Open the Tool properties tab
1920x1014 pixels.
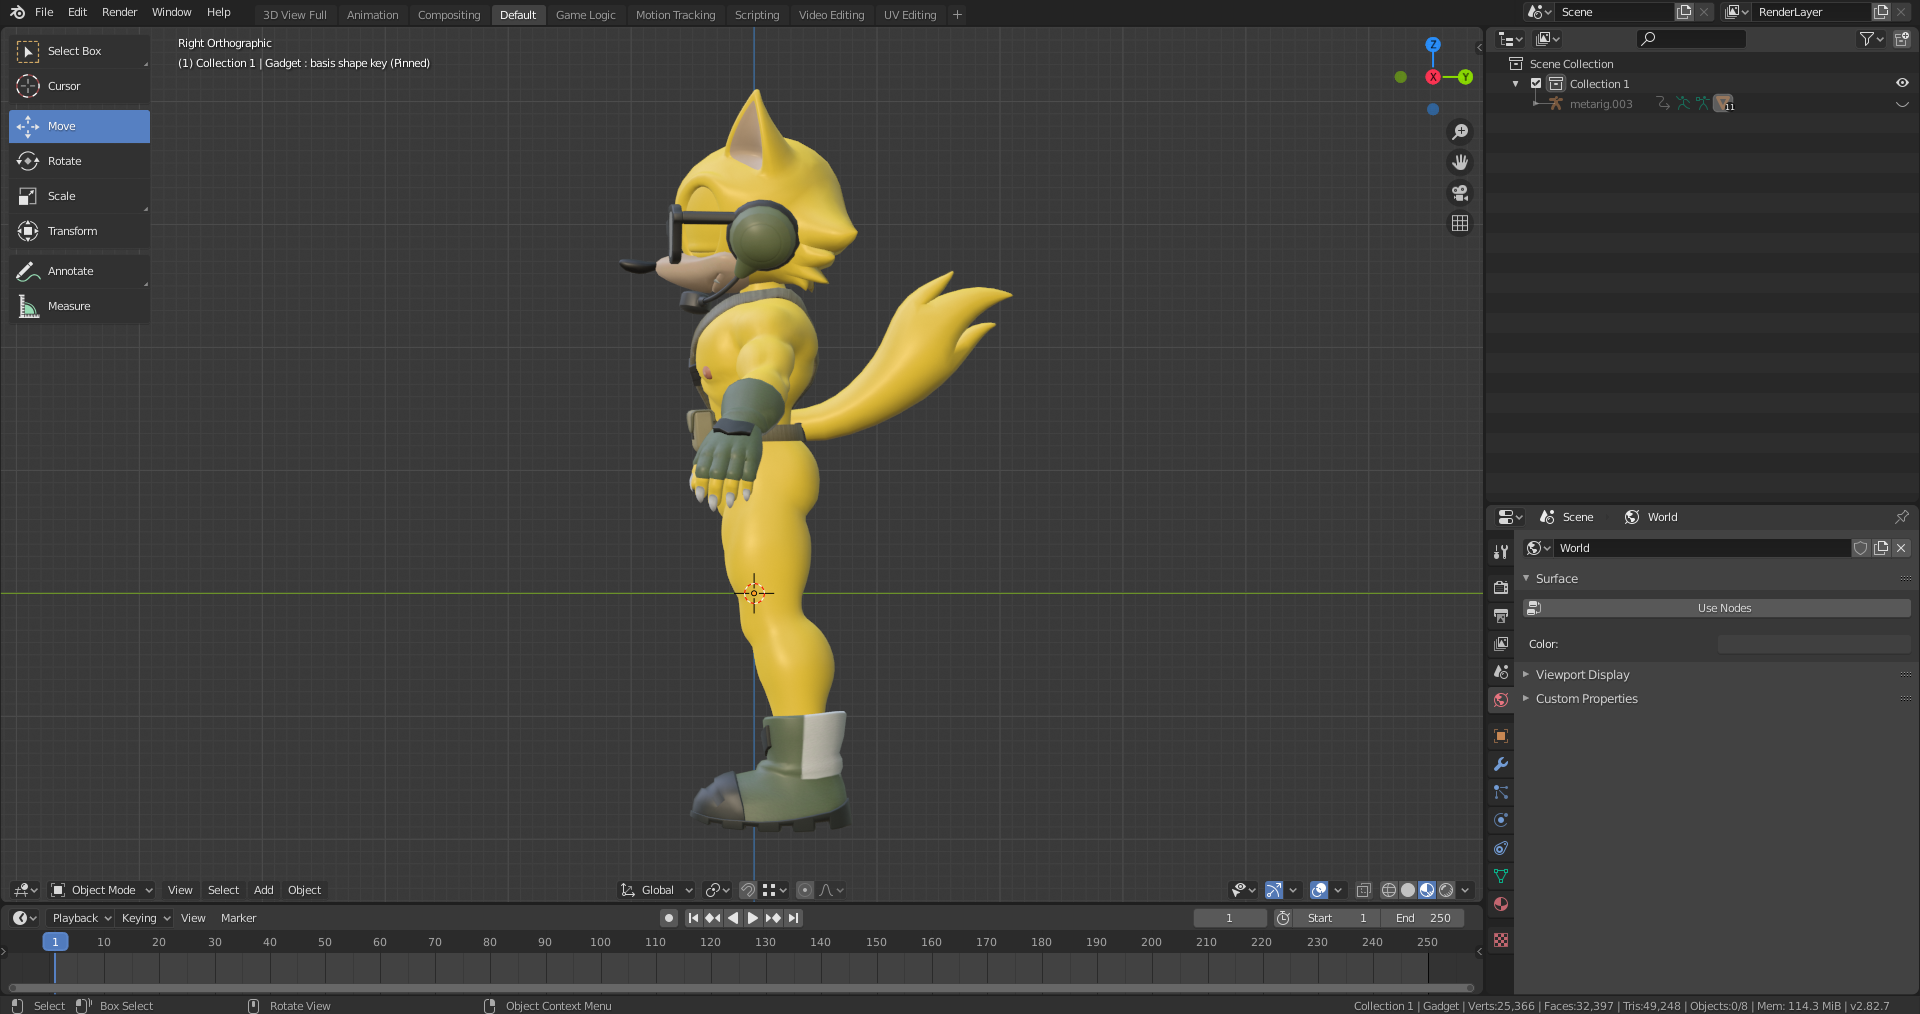pos(1501,552)
